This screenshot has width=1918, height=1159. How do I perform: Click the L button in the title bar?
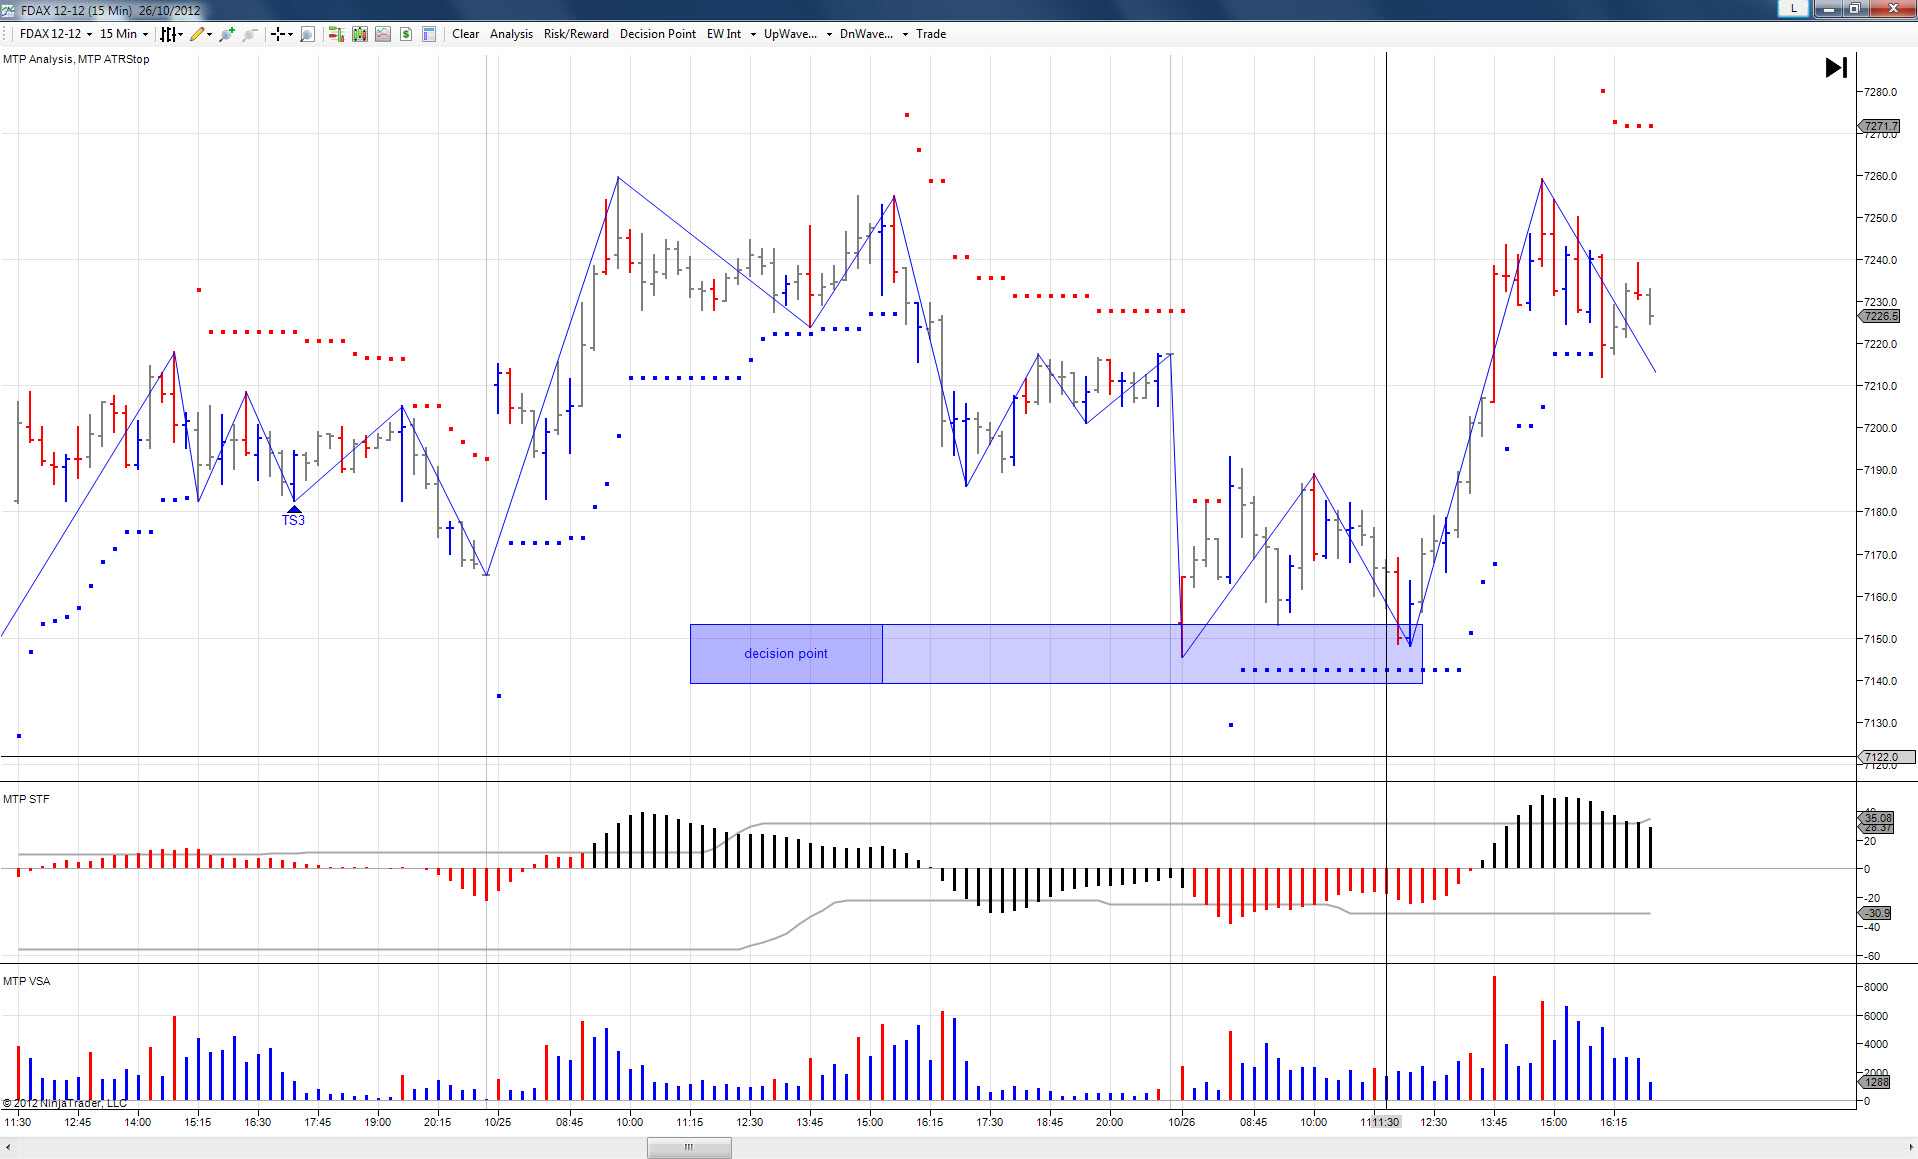click(x=1793, y=8)
